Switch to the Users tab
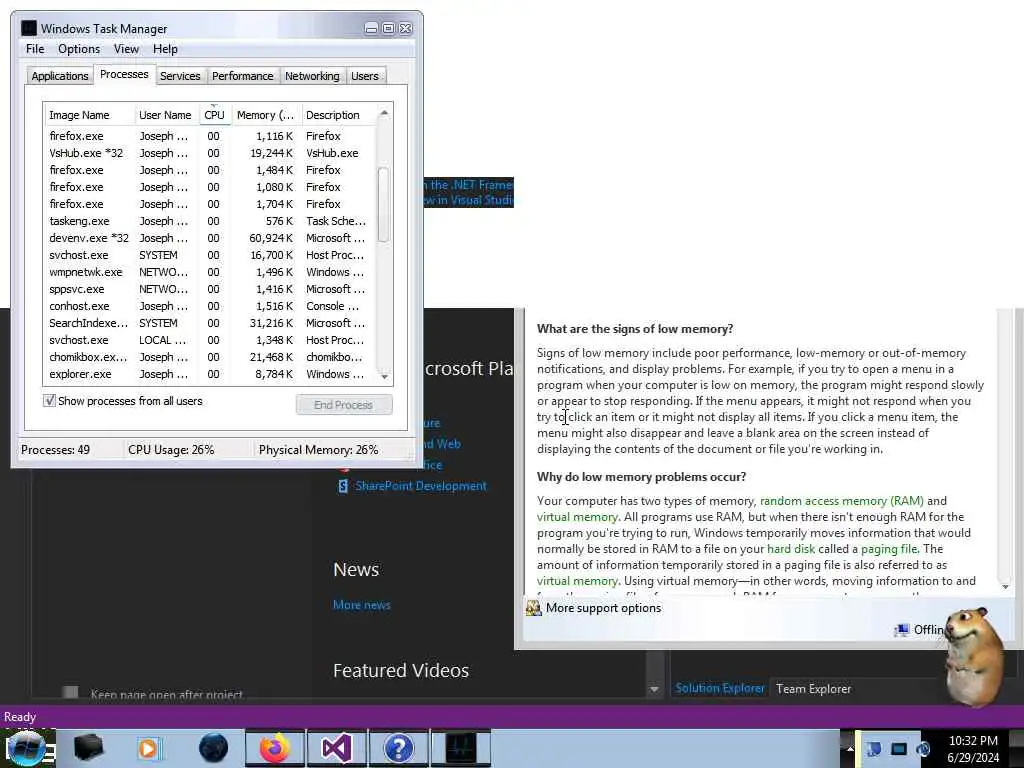The image size is (1024, 768). [x=364, y=76]
